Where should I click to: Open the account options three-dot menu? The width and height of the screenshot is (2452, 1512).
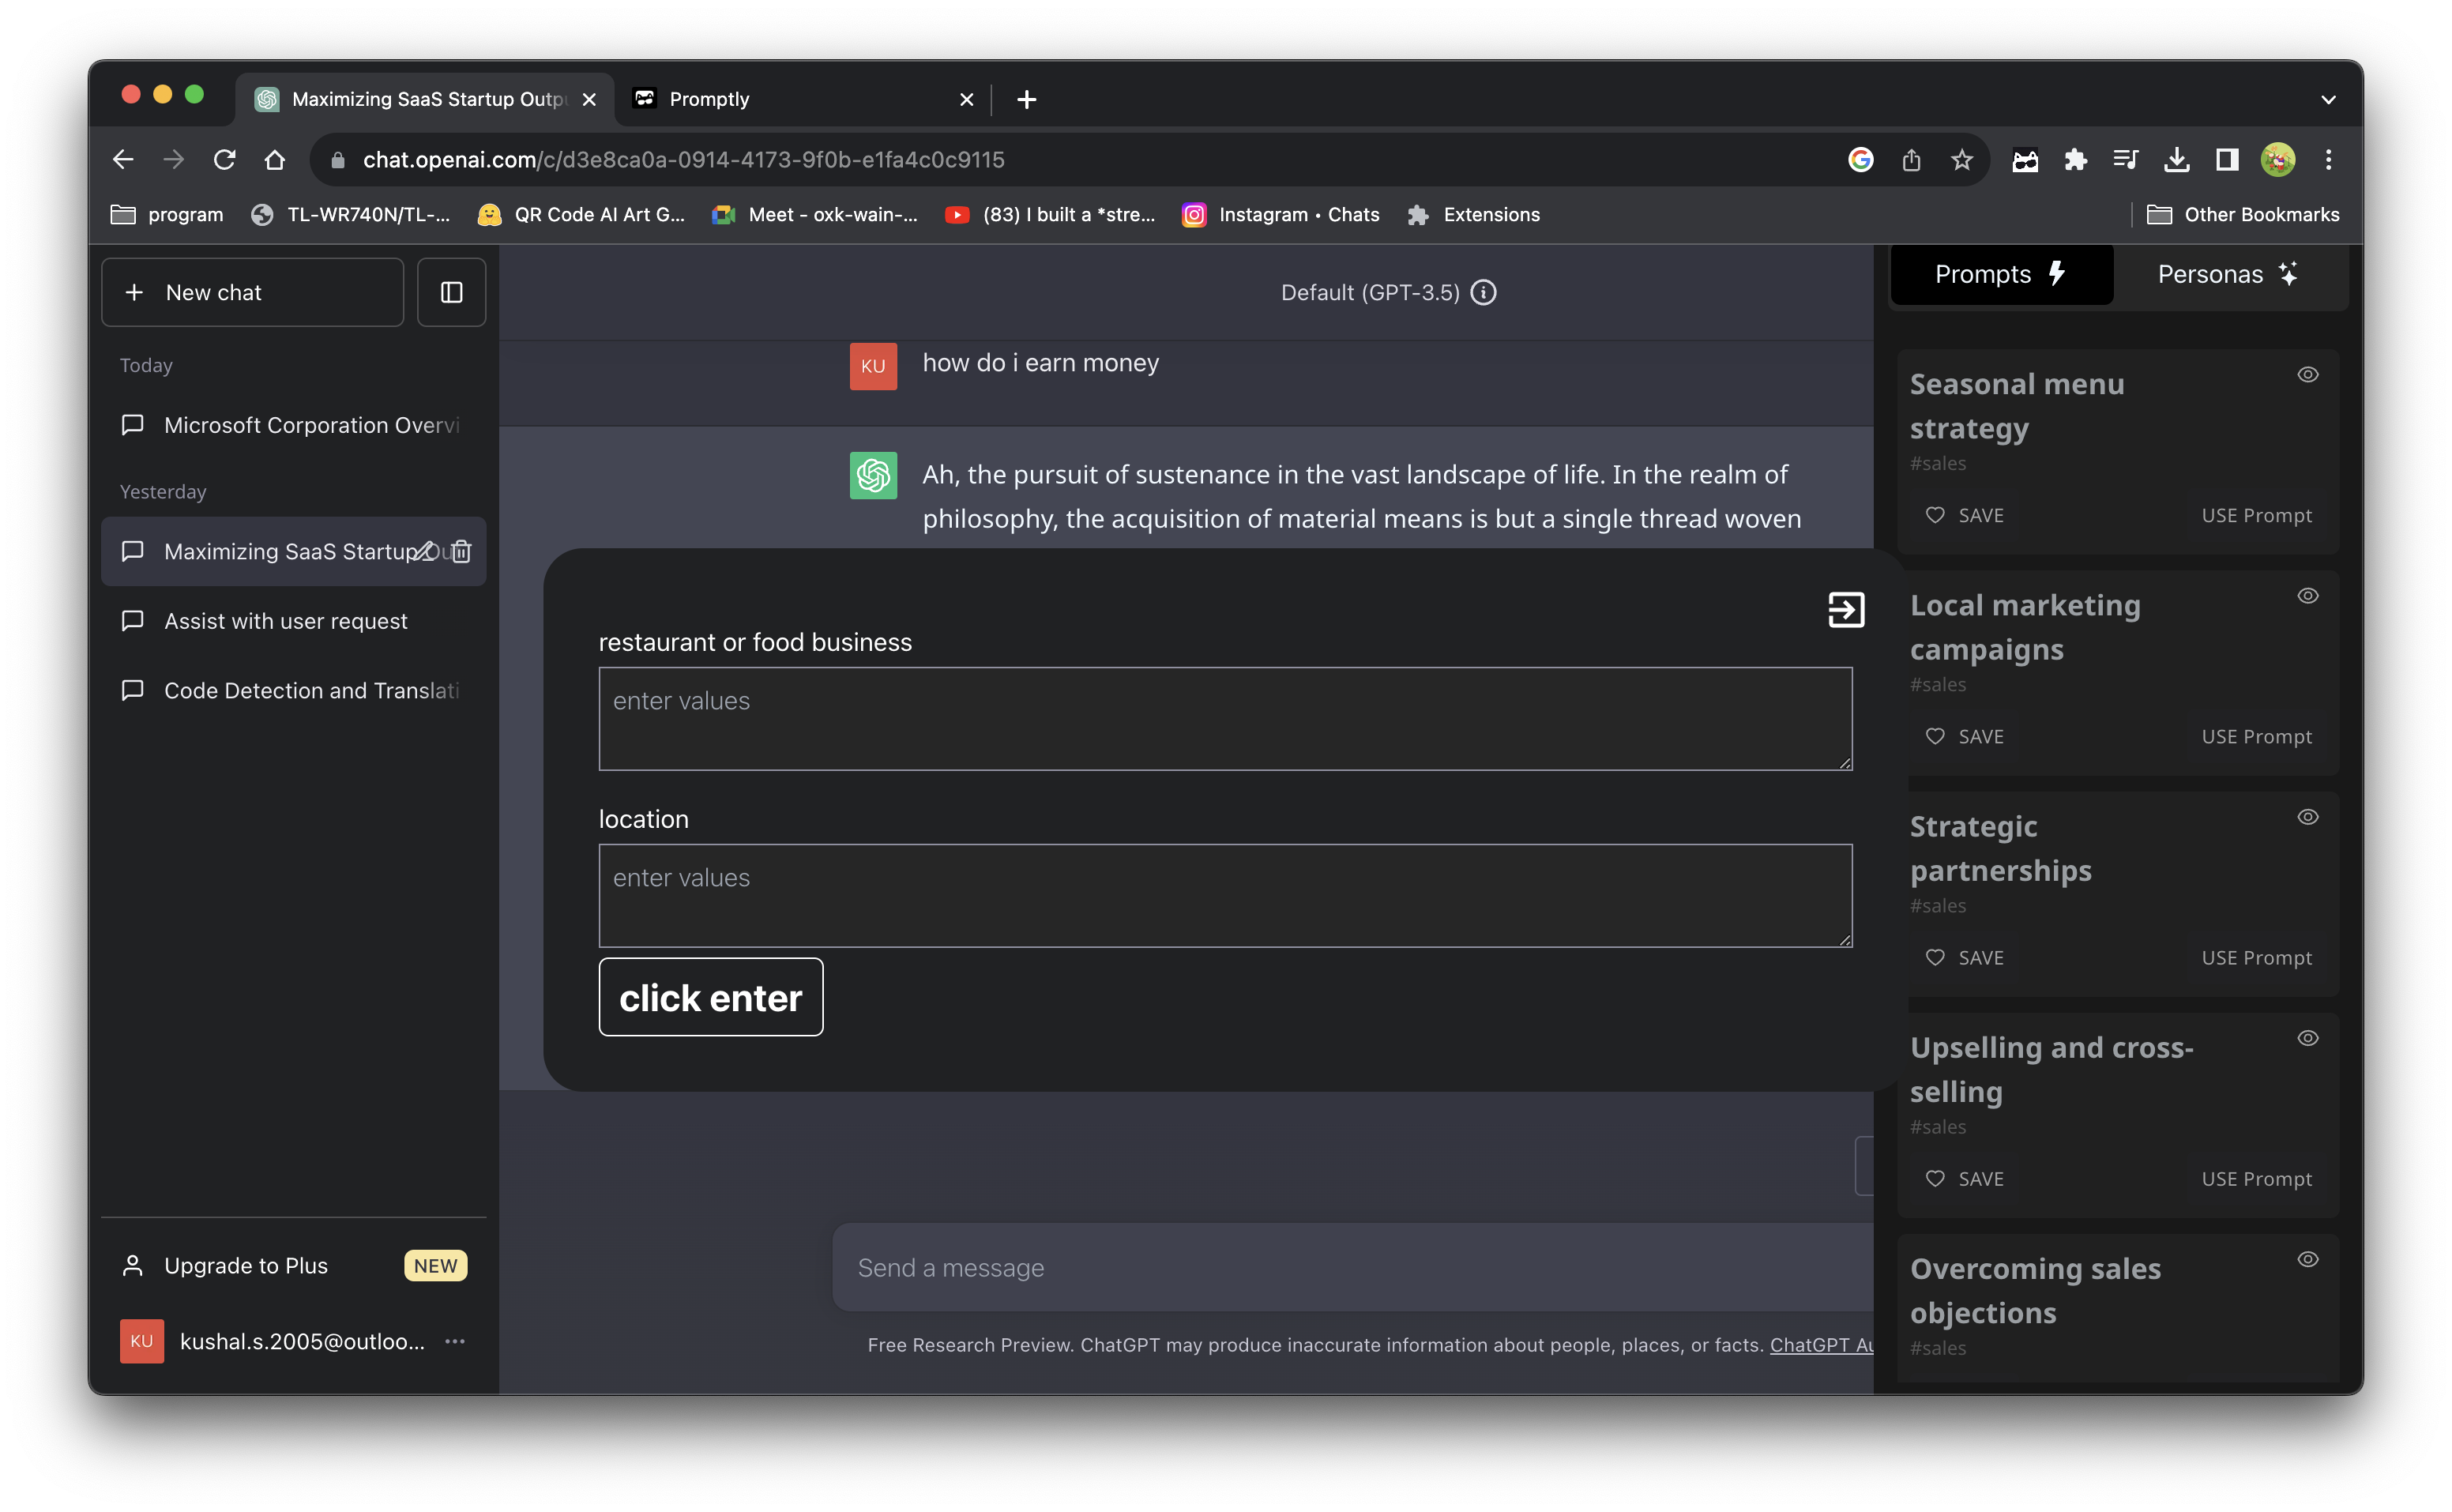pos(455,1341)
